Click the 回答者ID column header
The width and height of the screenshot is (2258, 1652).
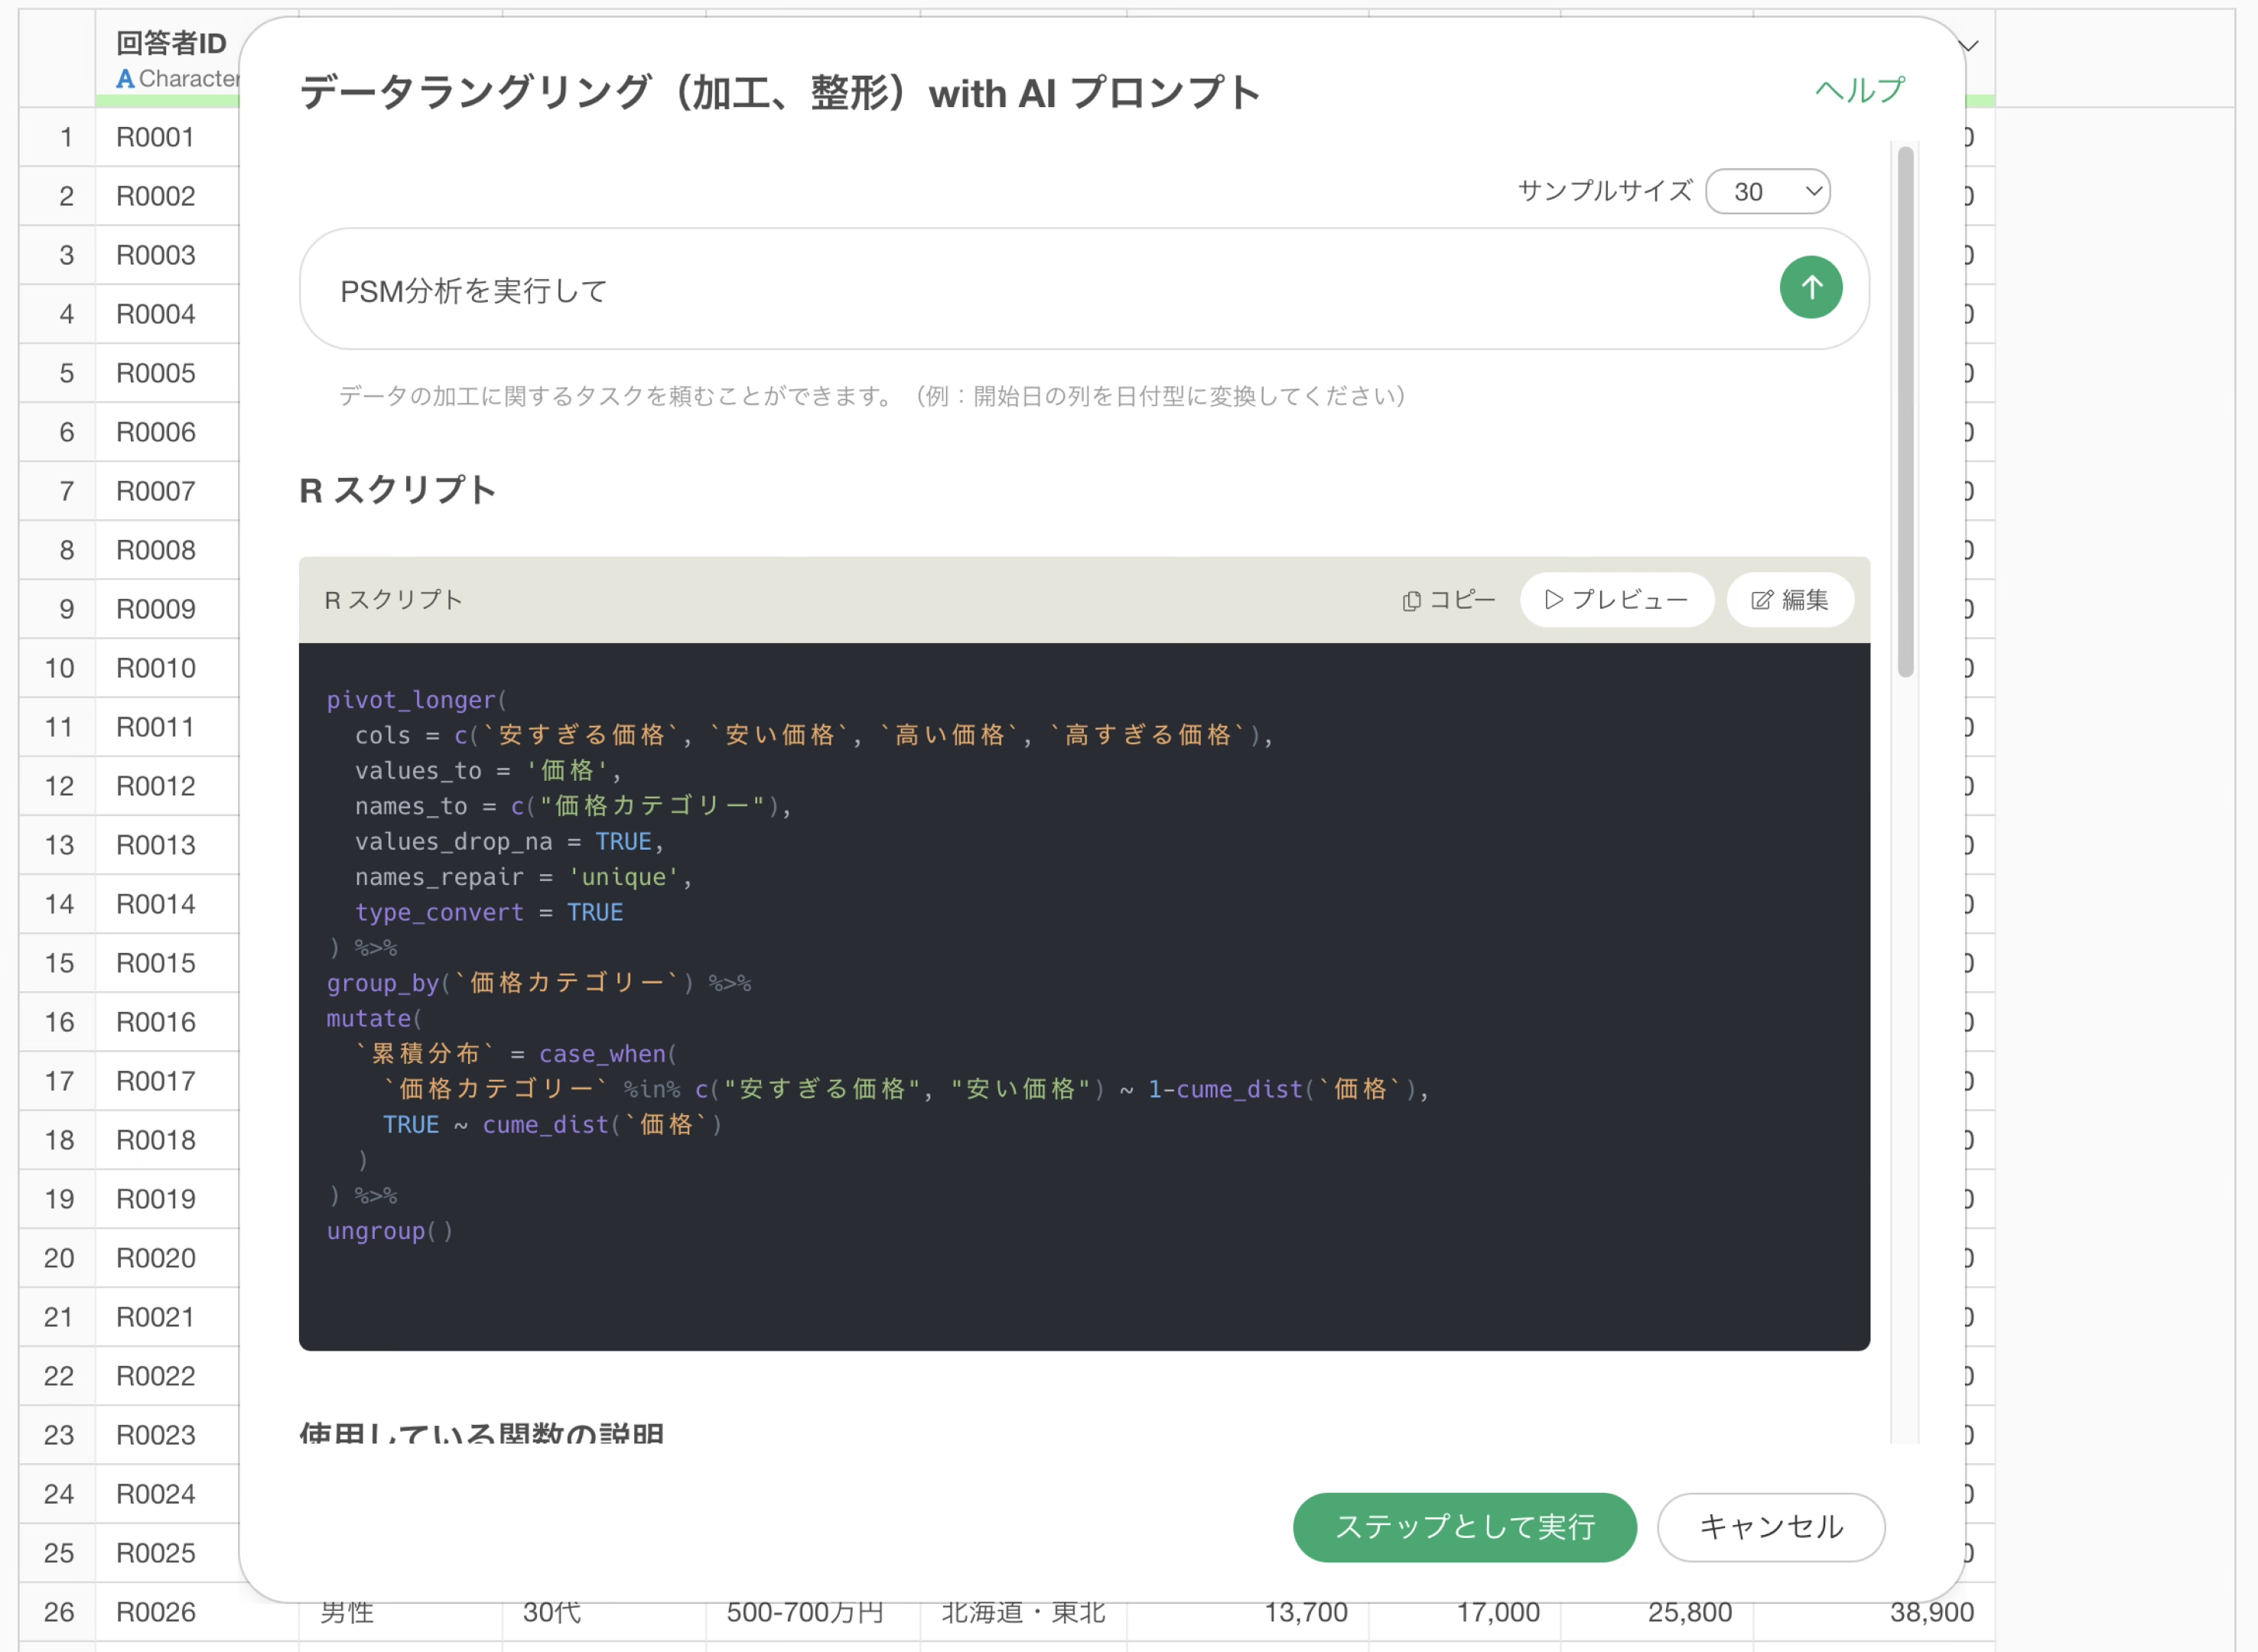pyautogui.click(x=171, y=44)
